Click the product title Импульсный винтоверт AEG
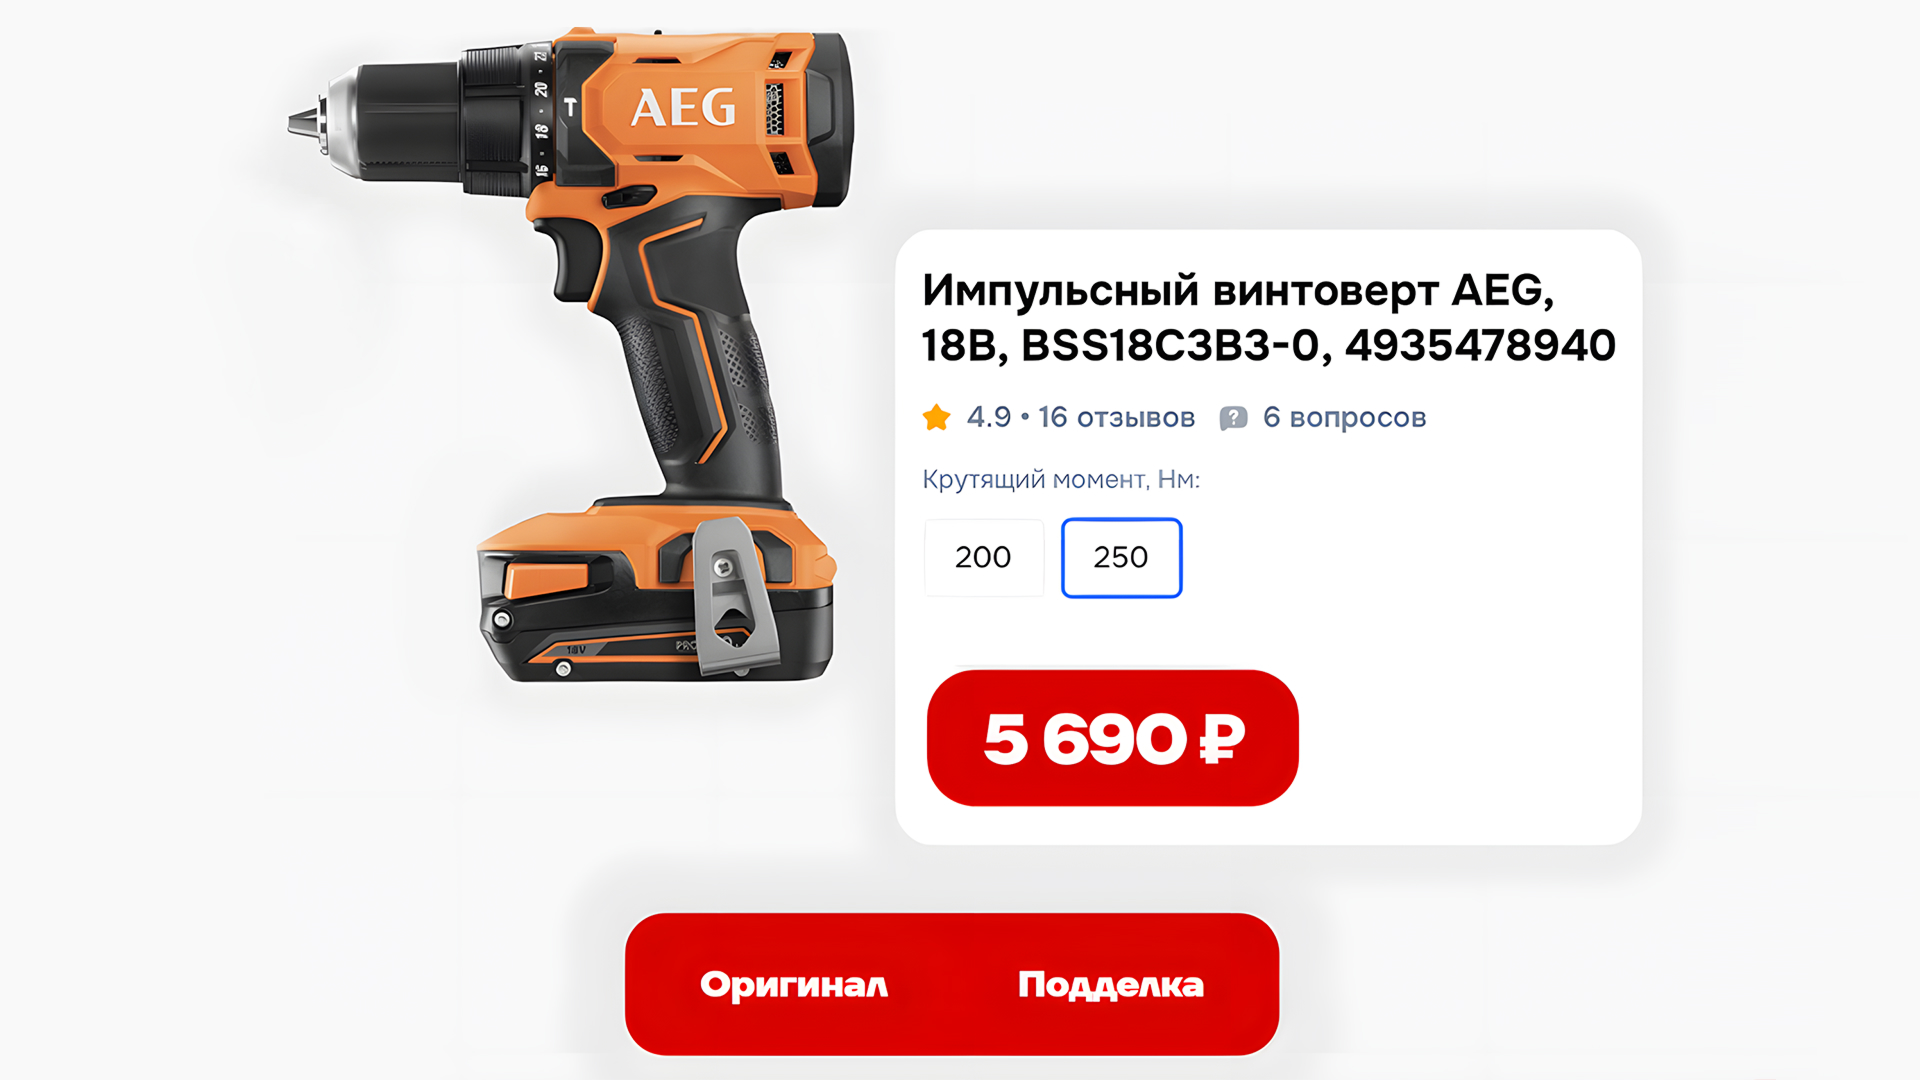1920x1080 pixels. [x=1238, y=290]
